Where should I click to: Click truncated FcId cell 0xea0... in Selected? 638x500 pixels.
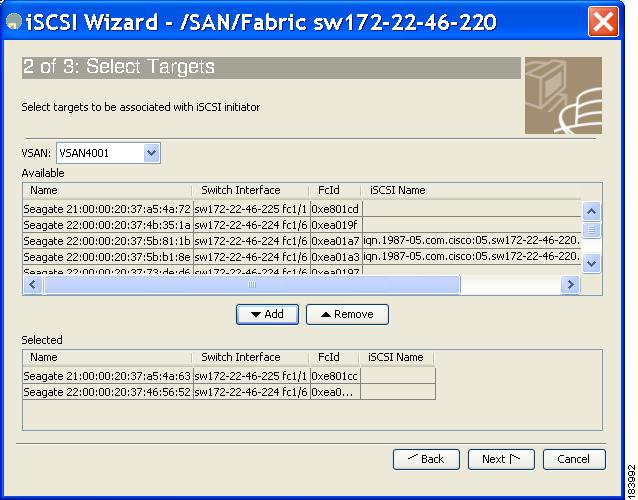(335, 392)
